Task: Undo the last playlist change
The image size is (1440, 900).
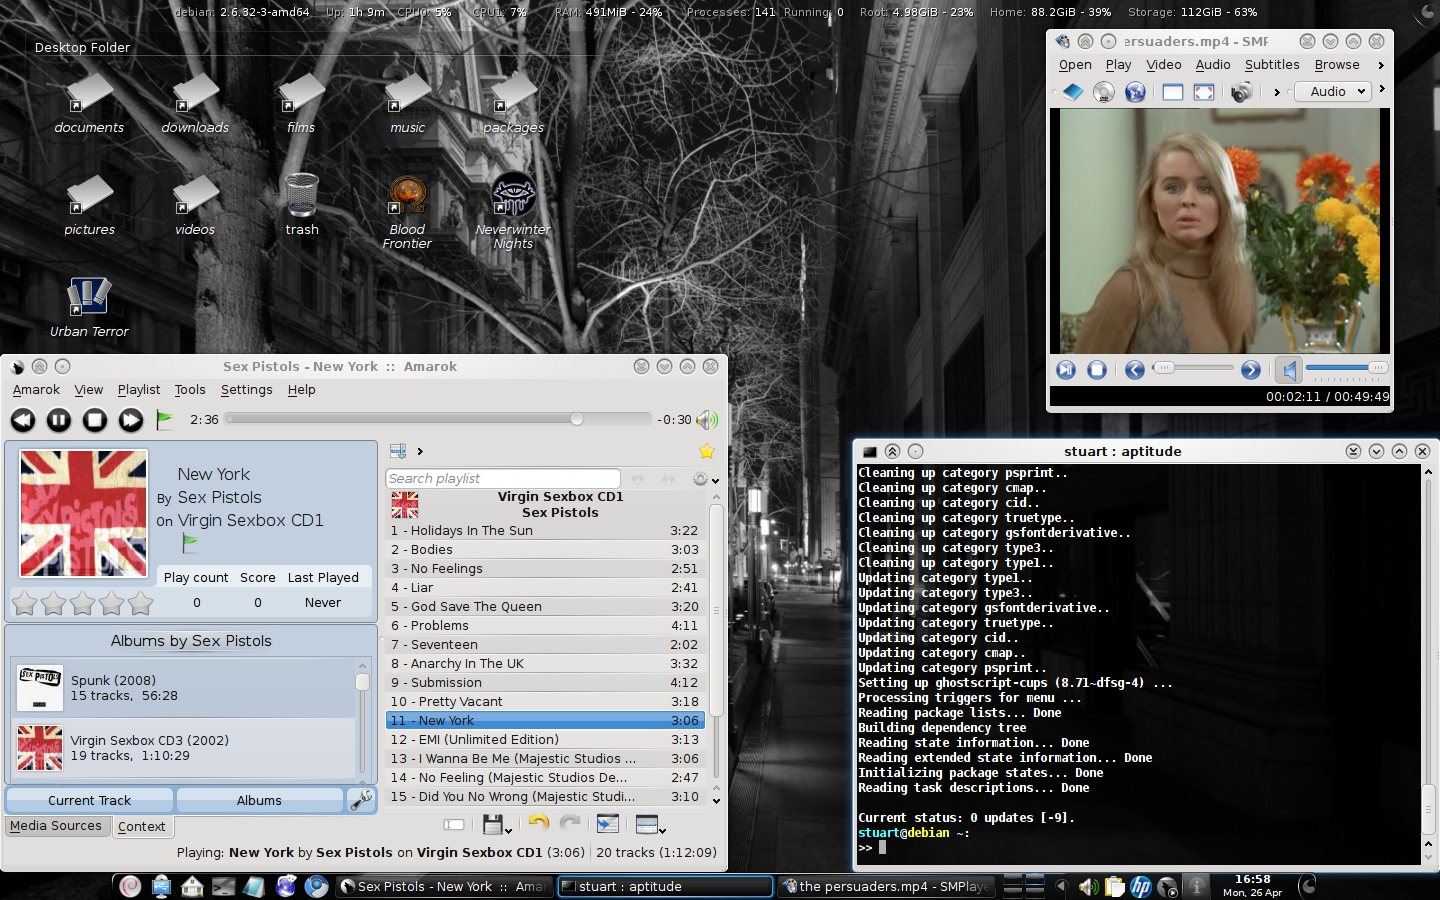Action: (x=539, y=823)
